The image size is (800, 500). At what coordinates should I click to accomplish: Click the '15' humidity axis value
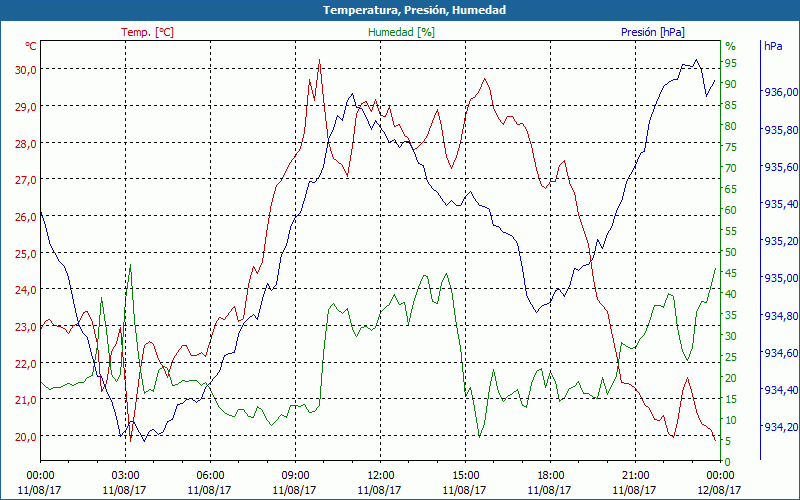(x=731, y=399)
